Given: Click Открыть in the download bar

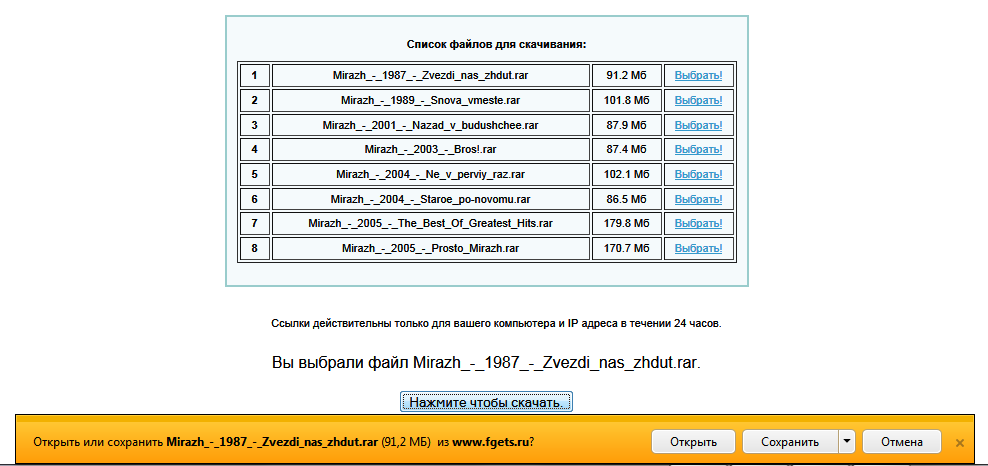Looking at the screenshot, I should [693, 441].
